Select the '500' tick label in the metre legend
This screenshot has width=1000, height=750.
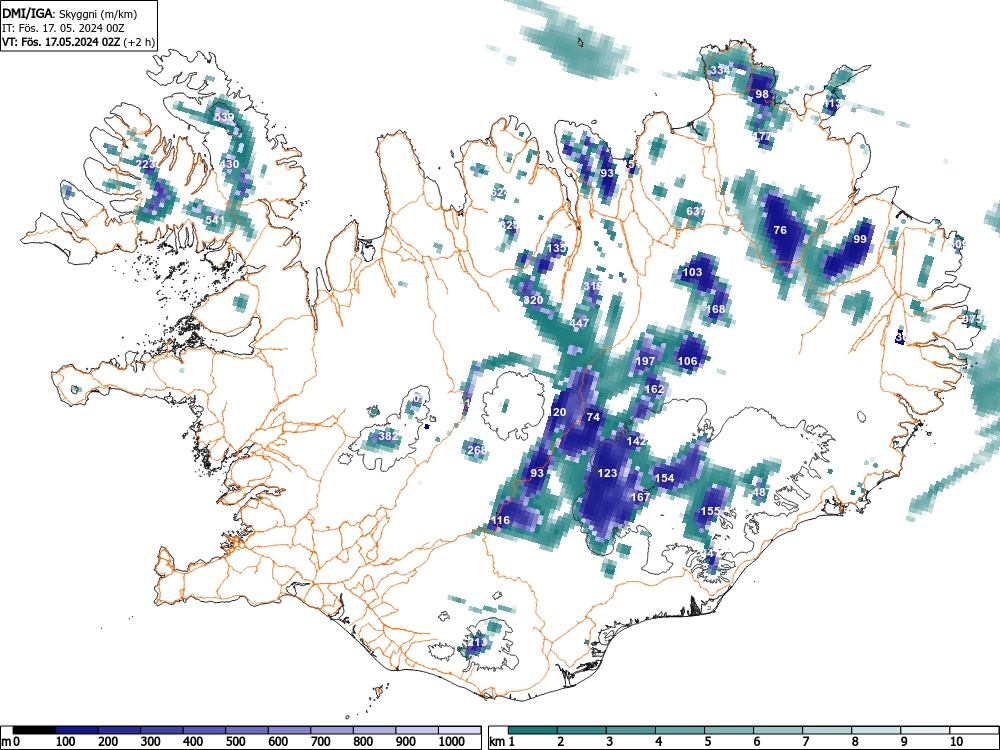[x=235, y=742]
